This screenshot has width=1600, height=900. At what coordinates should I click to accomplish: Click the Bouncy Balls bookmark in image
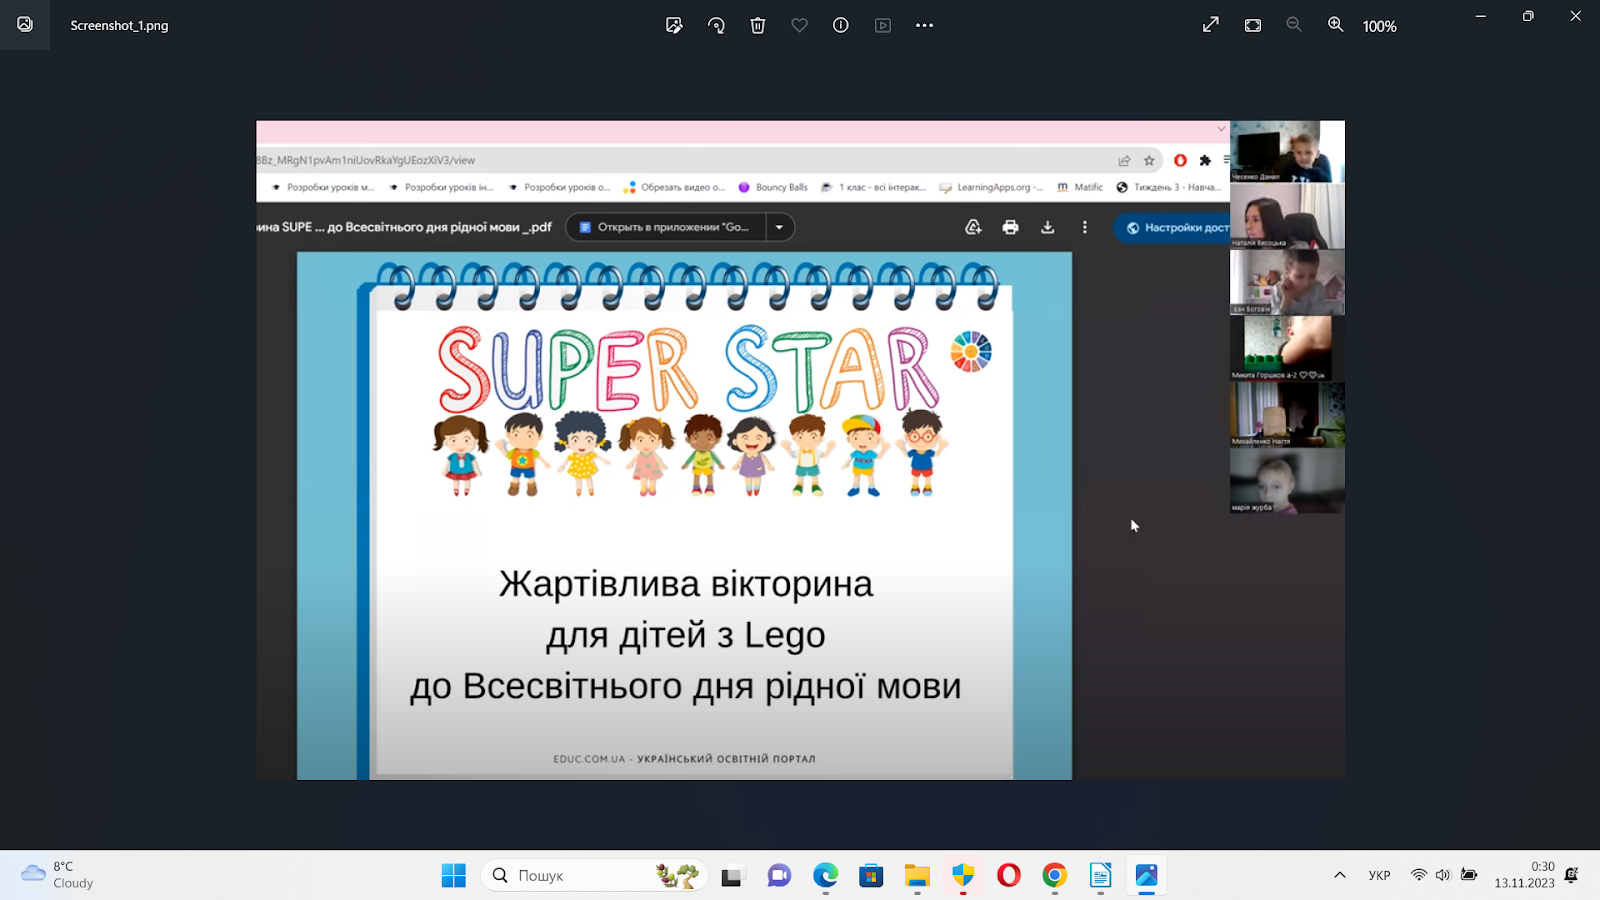pyautogui.click(x=773, y=187)
